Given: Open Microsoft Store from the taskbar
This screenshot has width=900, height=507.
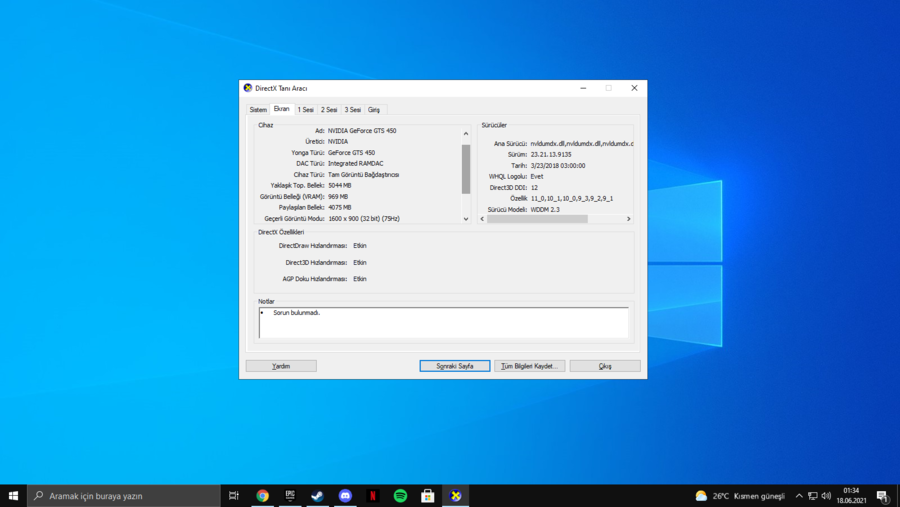Looking at the screenshot, I should coord(428,496).
